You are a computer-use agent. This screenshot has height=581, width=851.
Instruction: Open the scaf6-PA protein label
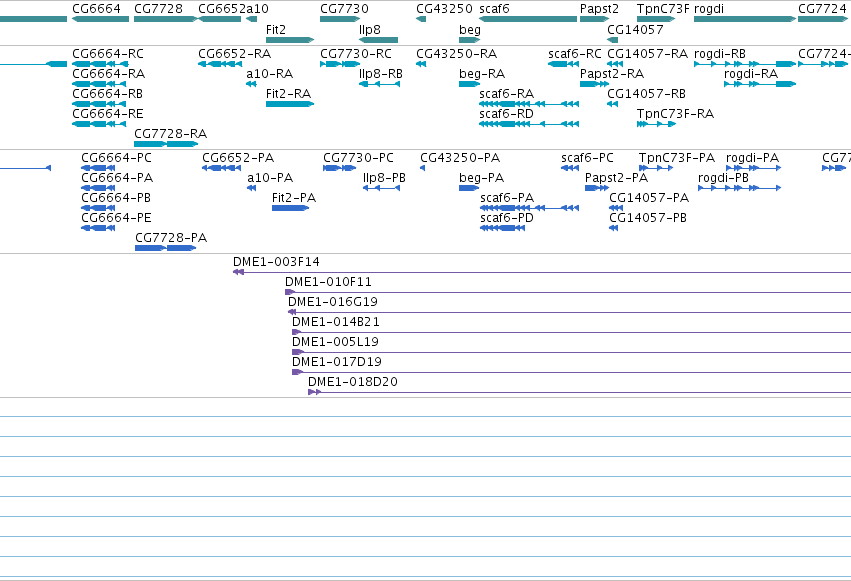pos(507,198)
